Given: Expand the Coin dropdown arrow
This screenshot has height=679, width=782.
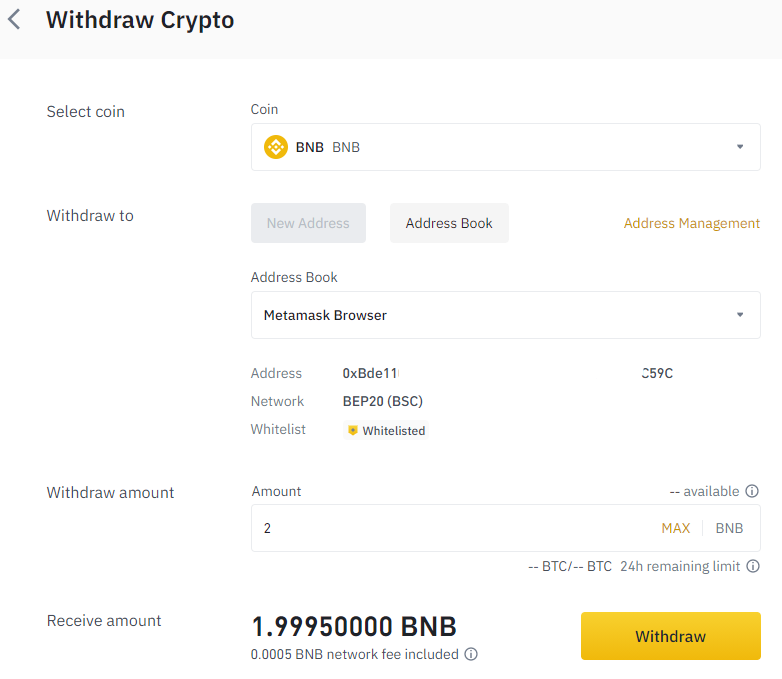Looking at the screenshot, I should tap(740, 147).
